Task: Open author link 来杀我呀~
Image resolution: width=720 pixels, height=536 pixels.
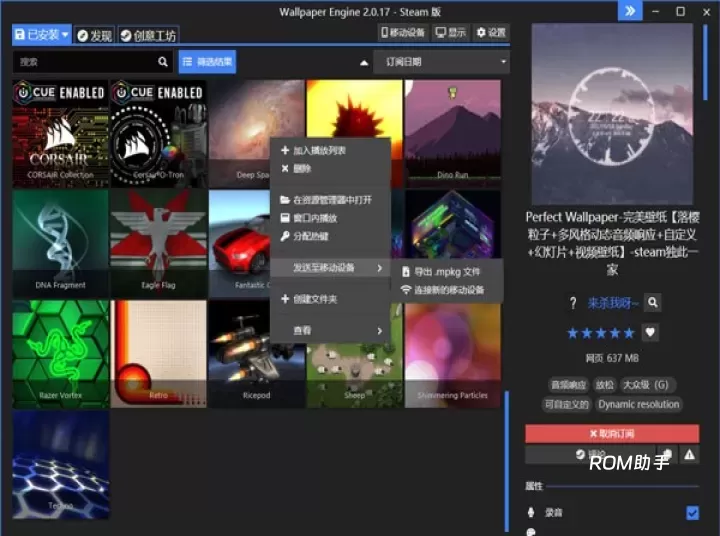Action: click(x=611, y=302)
